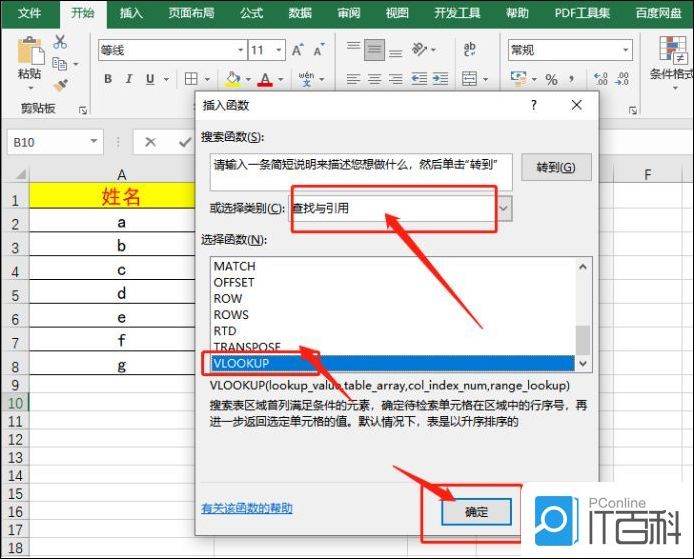694x559 pixels.
Task: Expand the borders dropdown arrow
Action: pos(207,79)
